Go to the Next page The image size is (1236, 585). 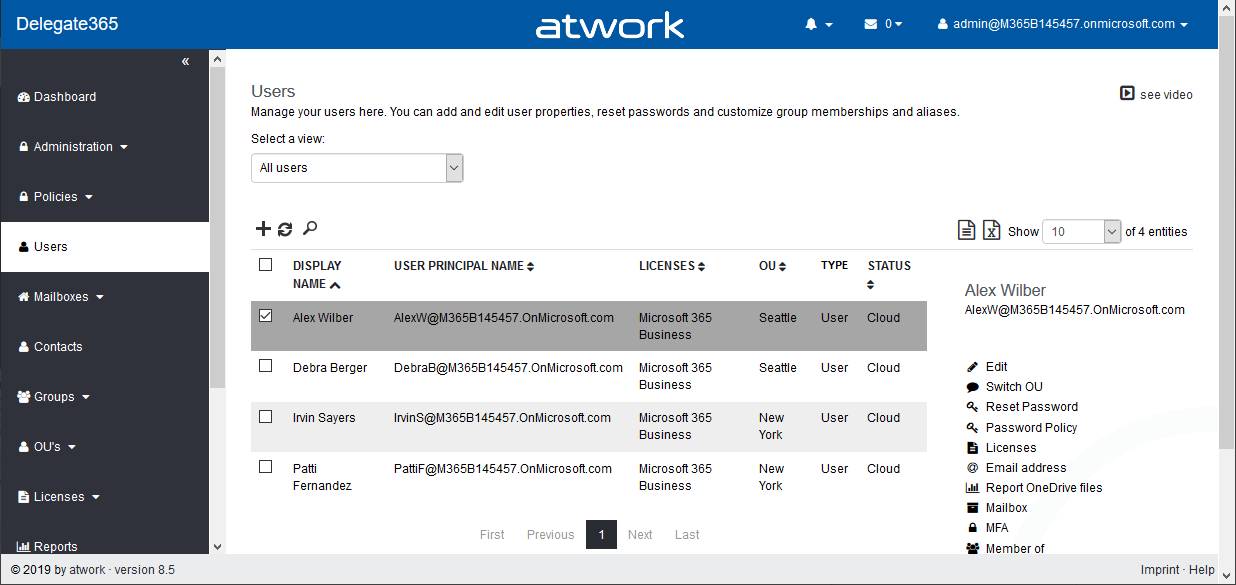click(x=640, y=535)
